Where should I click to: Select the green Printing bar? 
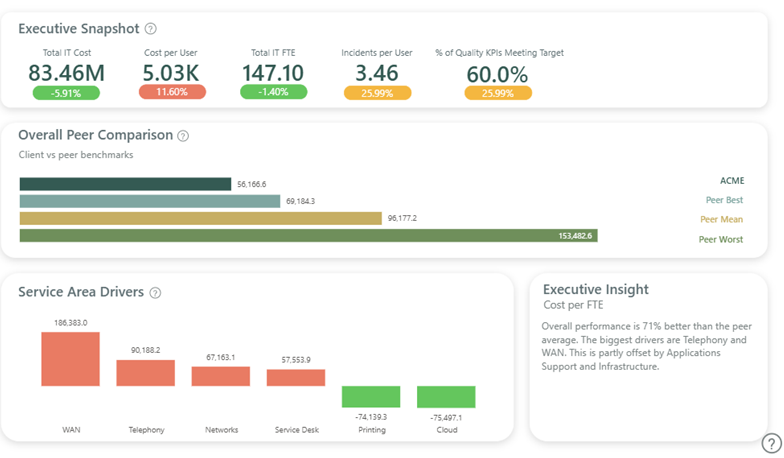point(371,396)
